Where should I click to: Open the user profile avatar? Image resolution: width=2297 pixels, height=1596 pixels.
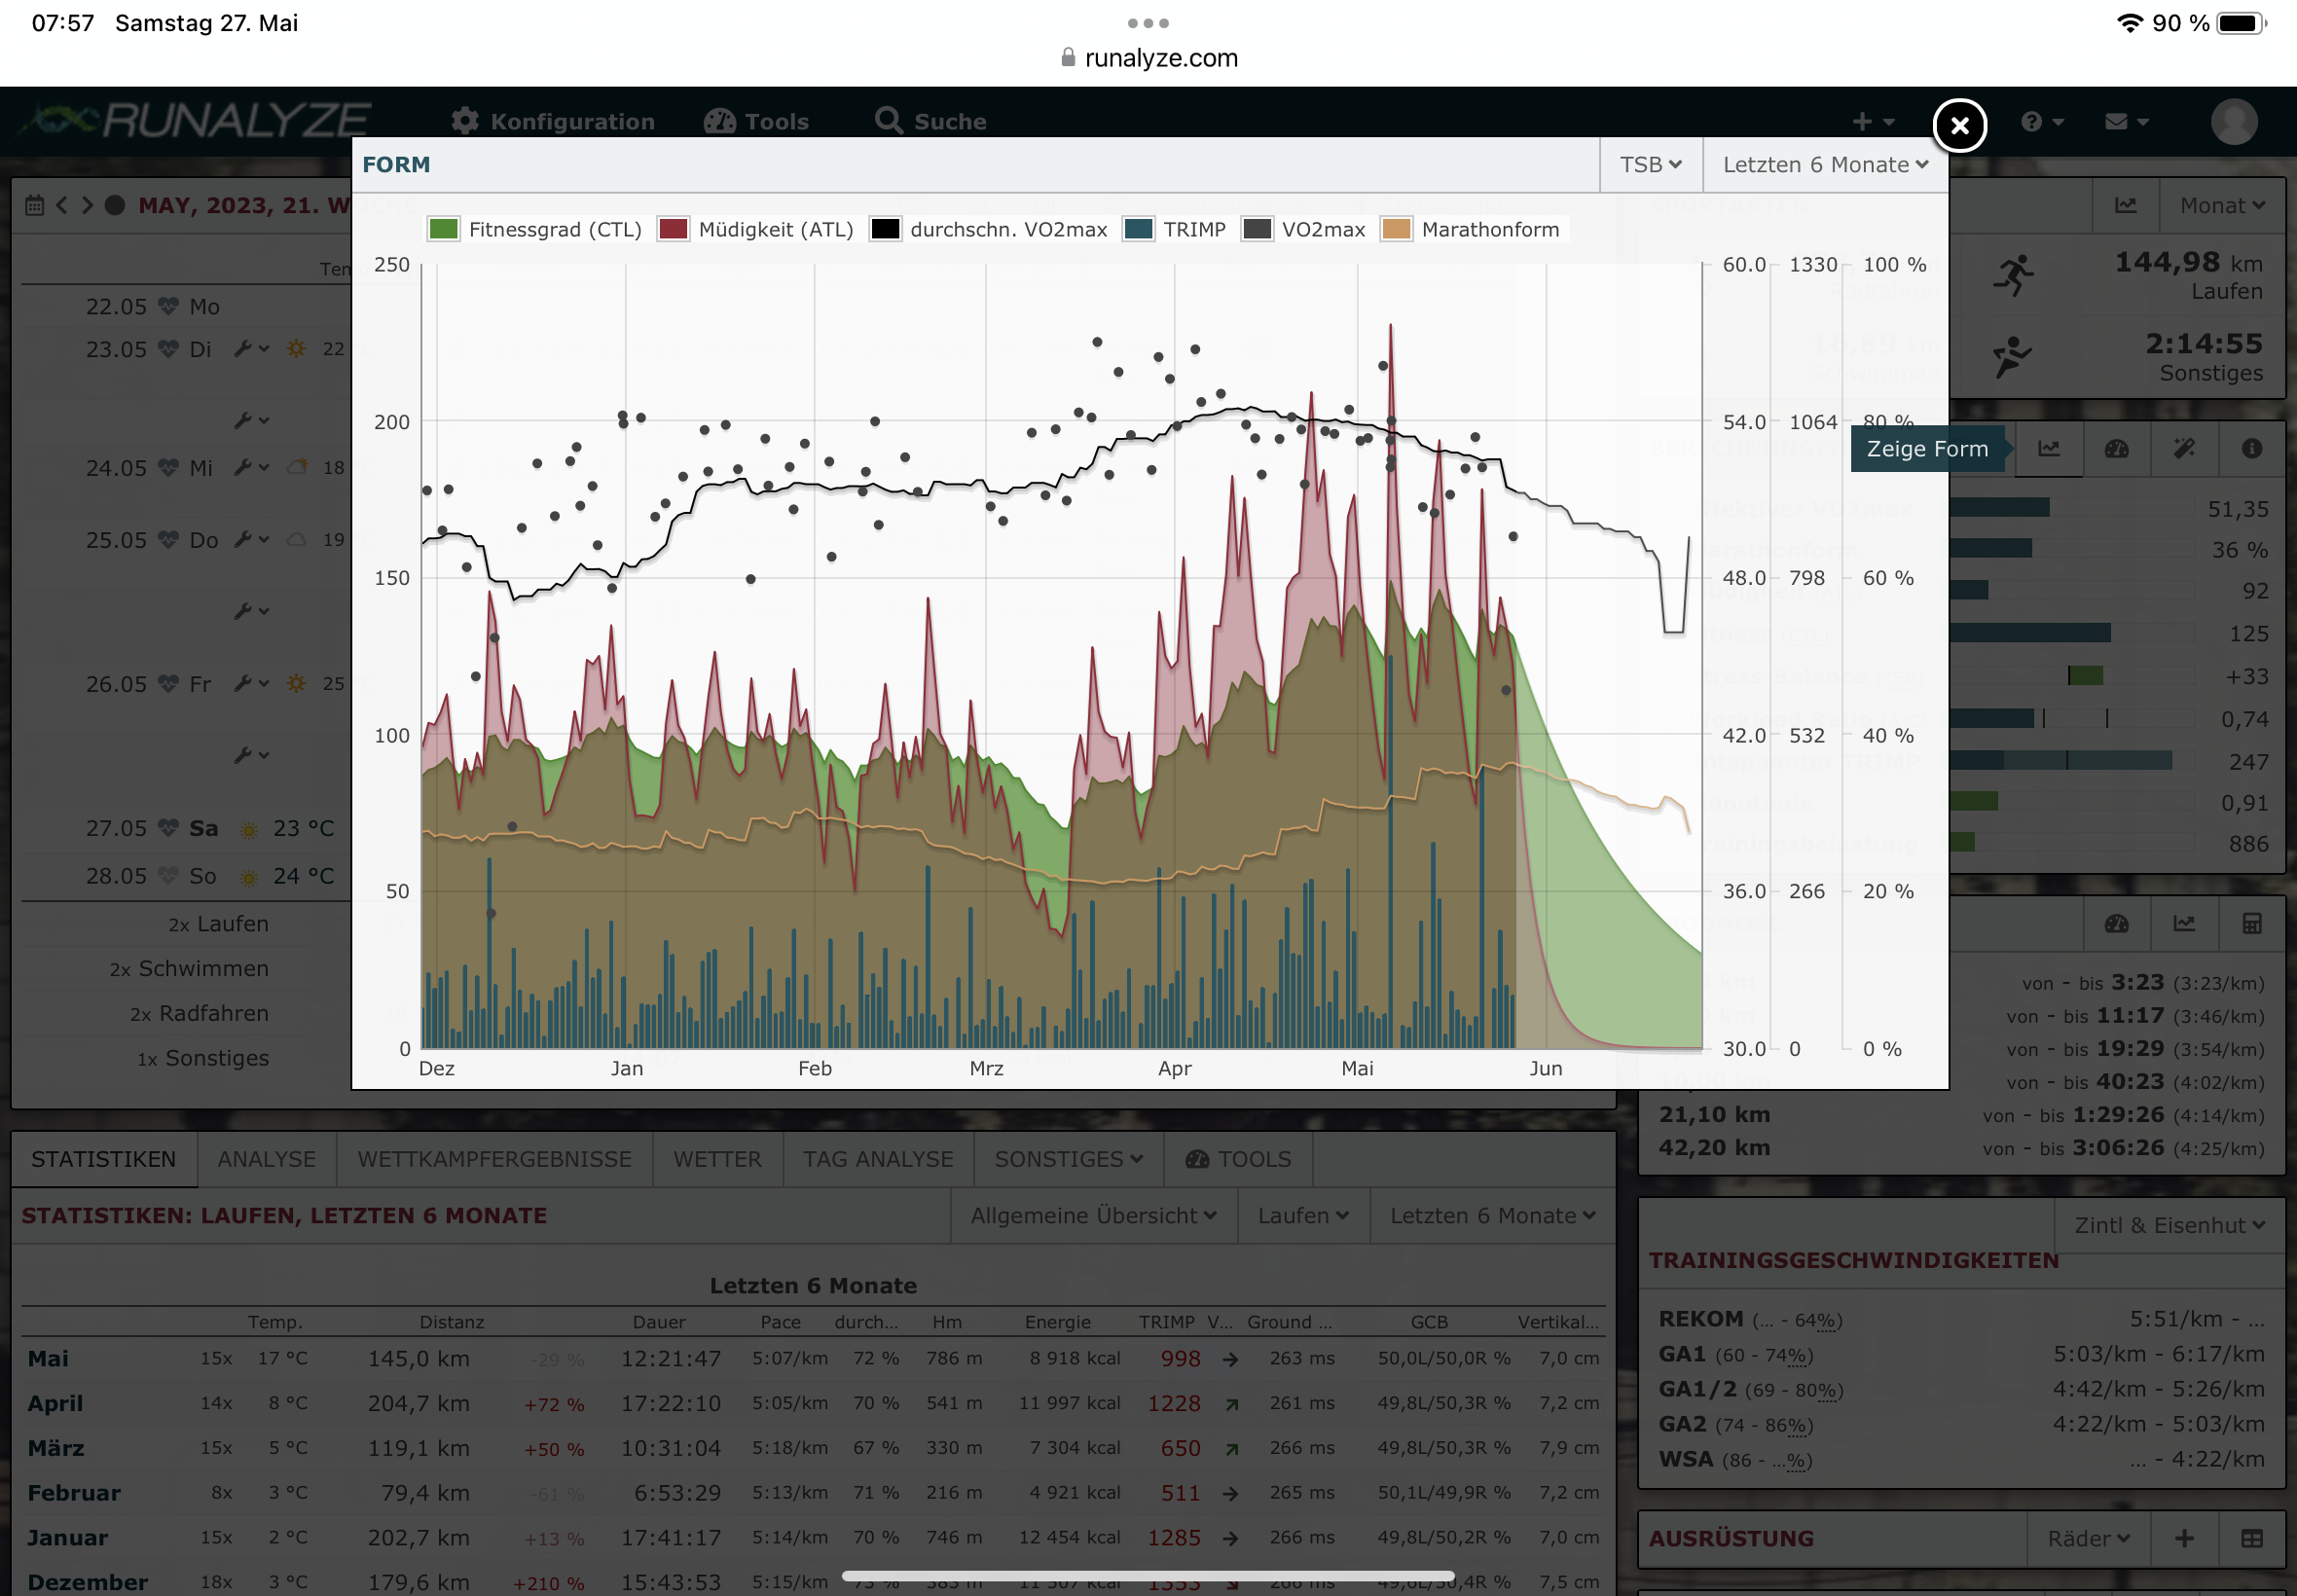point(2233,122)
